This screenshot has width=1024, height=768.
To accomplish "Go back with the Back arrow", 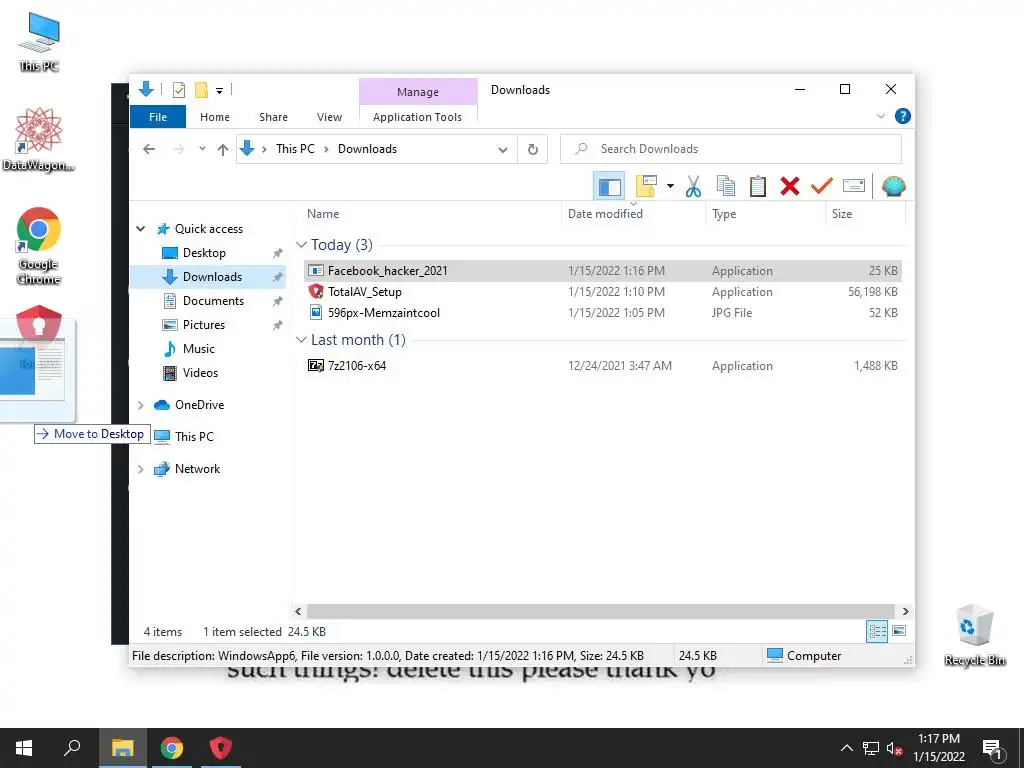I will pyautogui.click(x=149, y=150).
